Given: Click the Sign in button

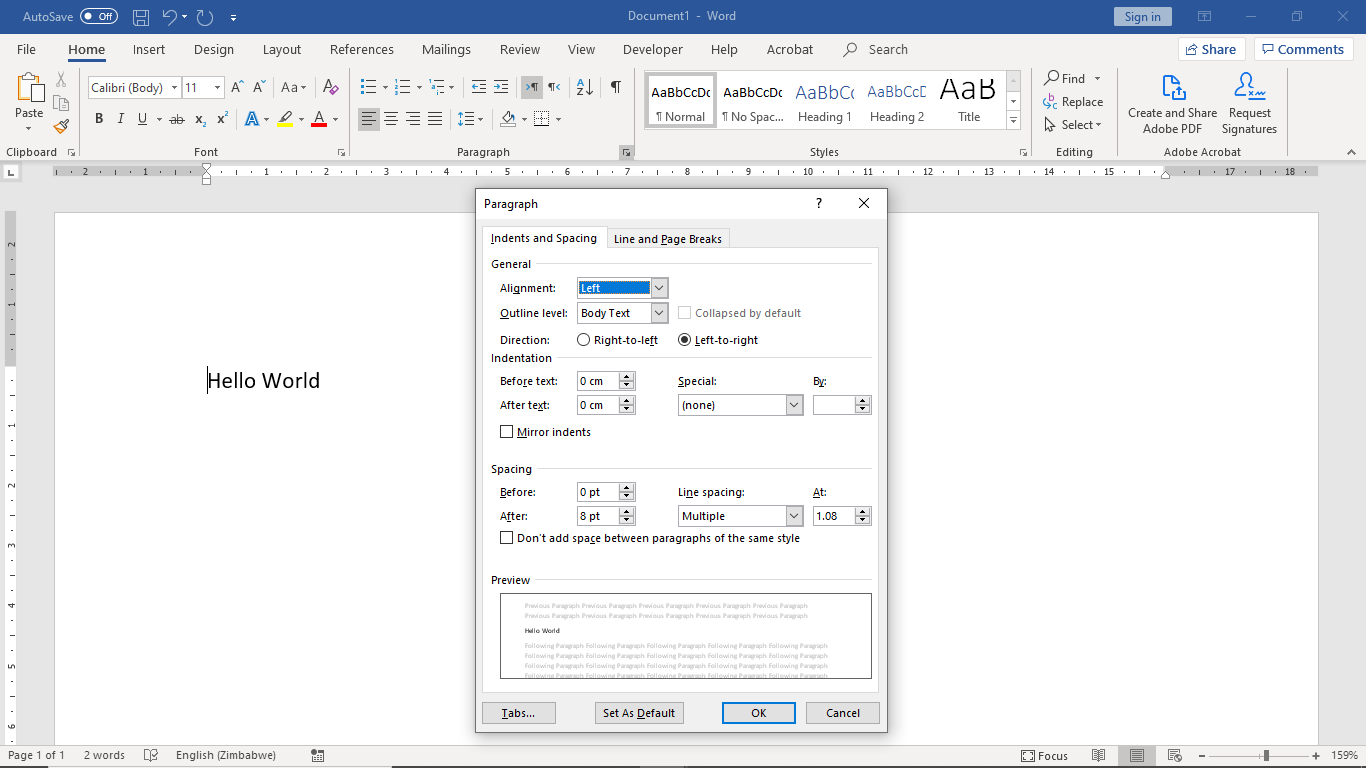Looking at the screenshot, I should coord(1142,17).
